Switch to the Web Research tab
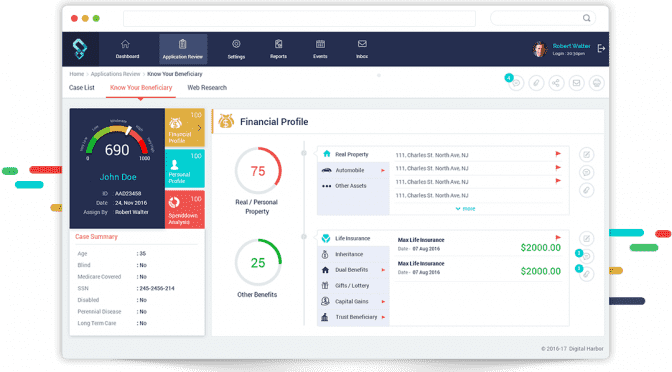This screenshot has height=372, width=672. 207,87
